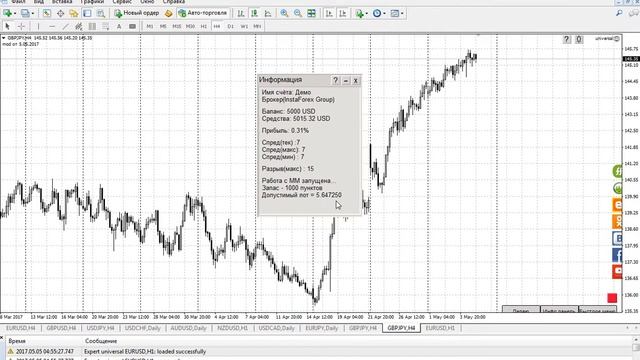
Task: Open the Facebook icon on chart sidebar
Action: tap(617, 256)
